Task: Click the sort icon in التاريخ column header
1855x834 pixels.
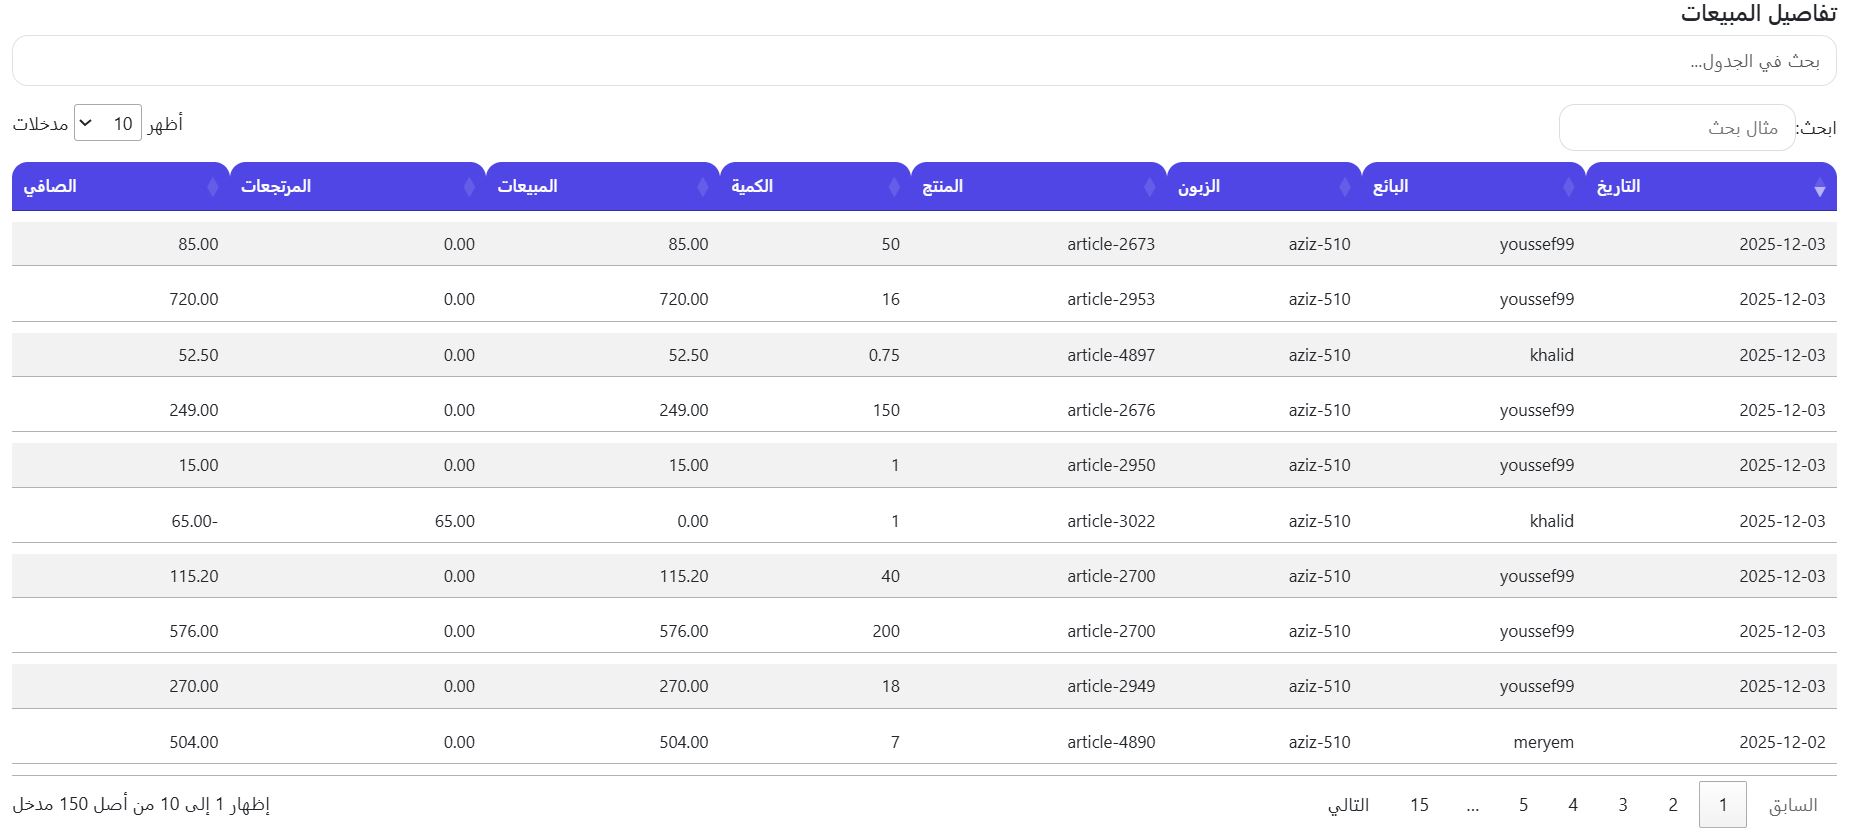Action: [1819, 188]
